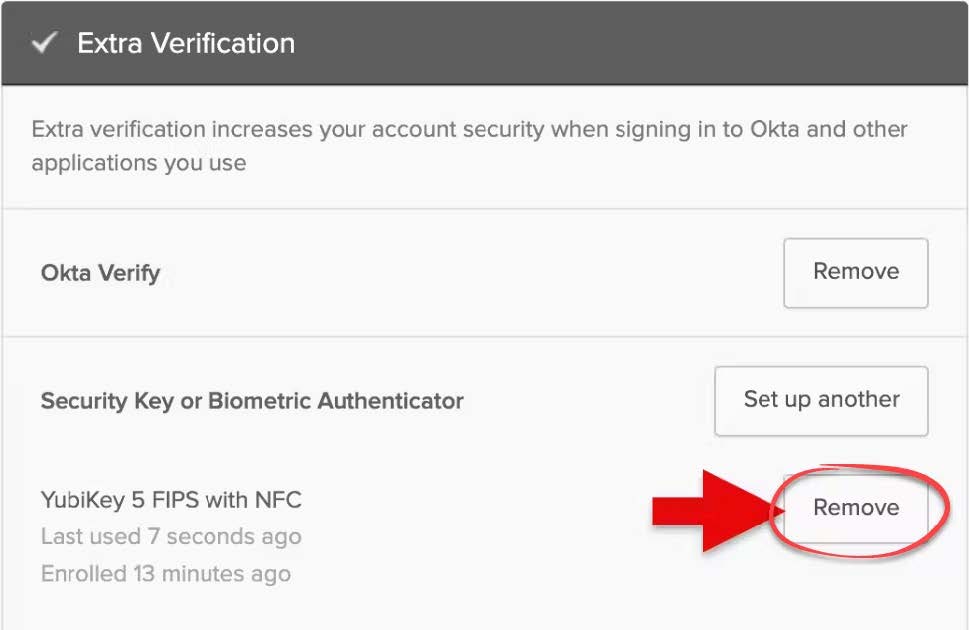
Task: Click the red arrow pointing at Remove
Action: pos(712,510)
